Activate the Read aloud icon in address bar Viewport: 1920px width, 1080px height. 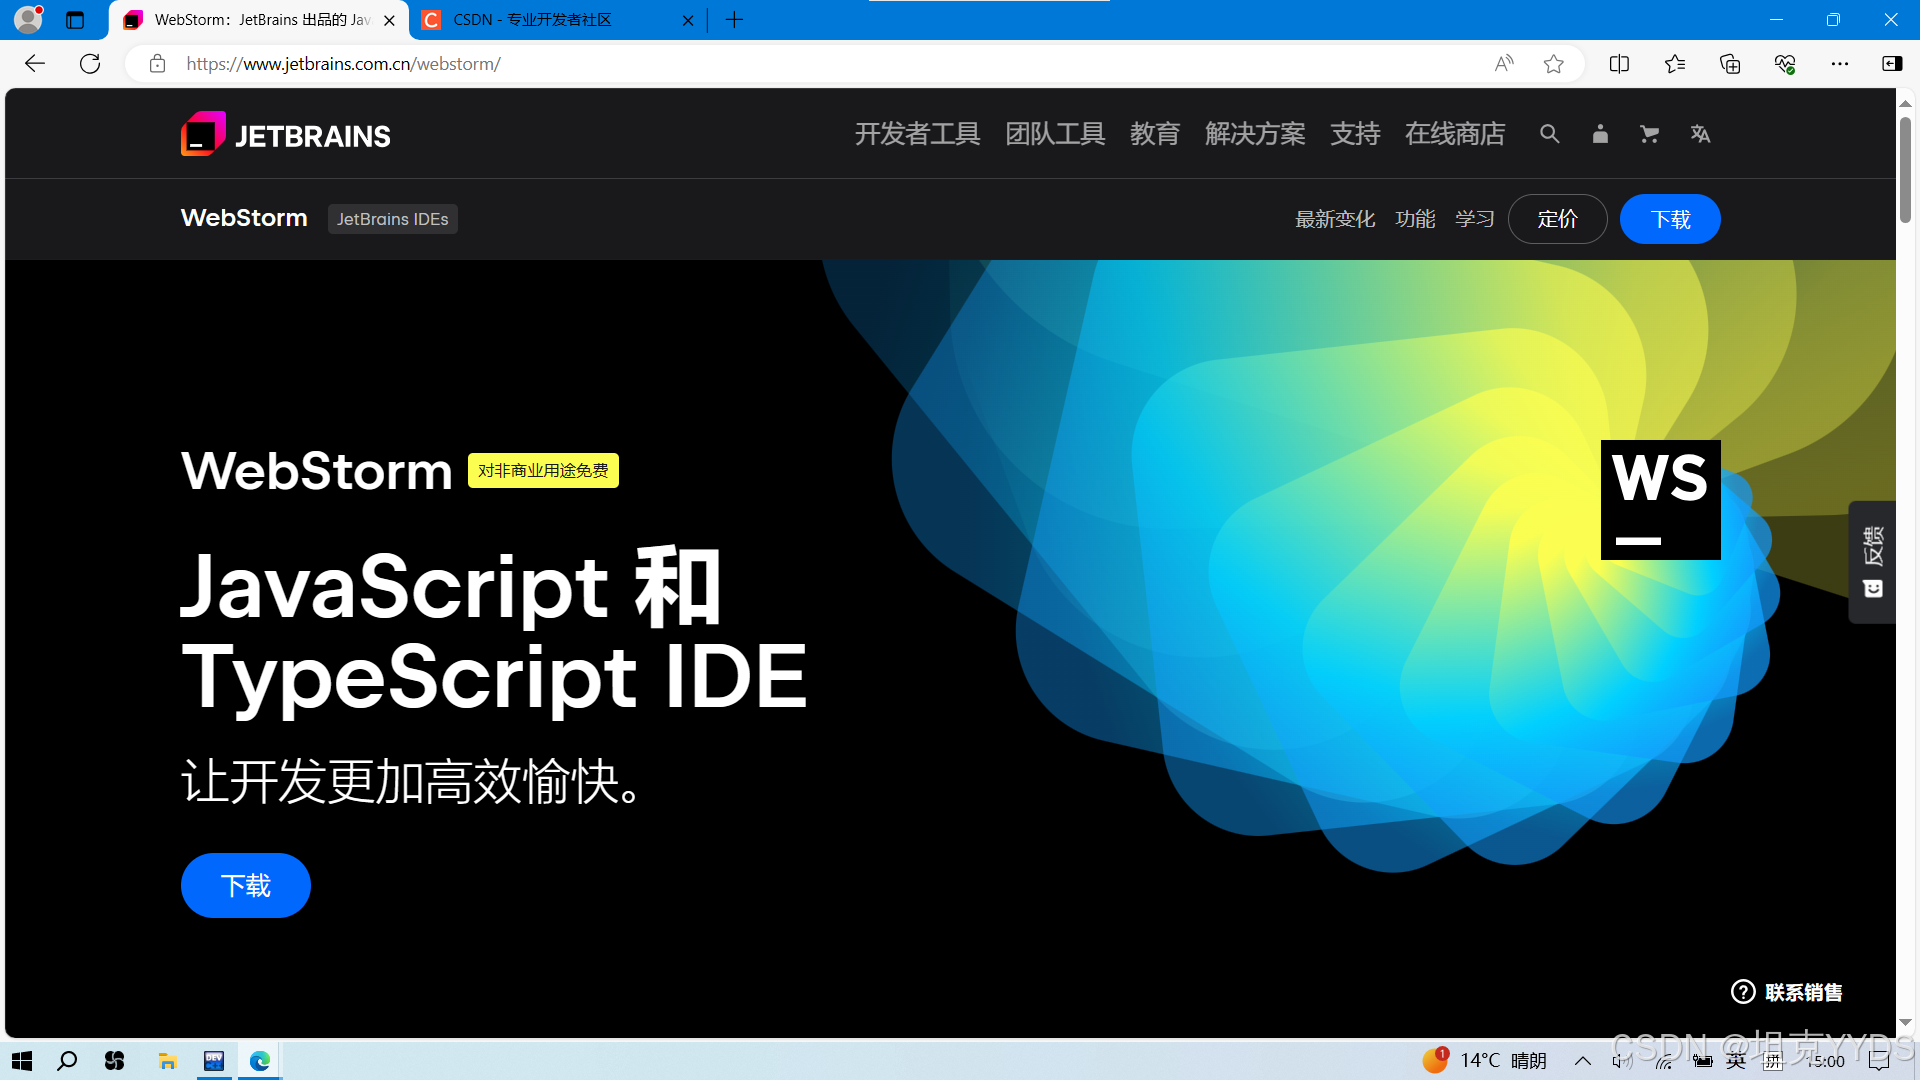click(1503, 64)
